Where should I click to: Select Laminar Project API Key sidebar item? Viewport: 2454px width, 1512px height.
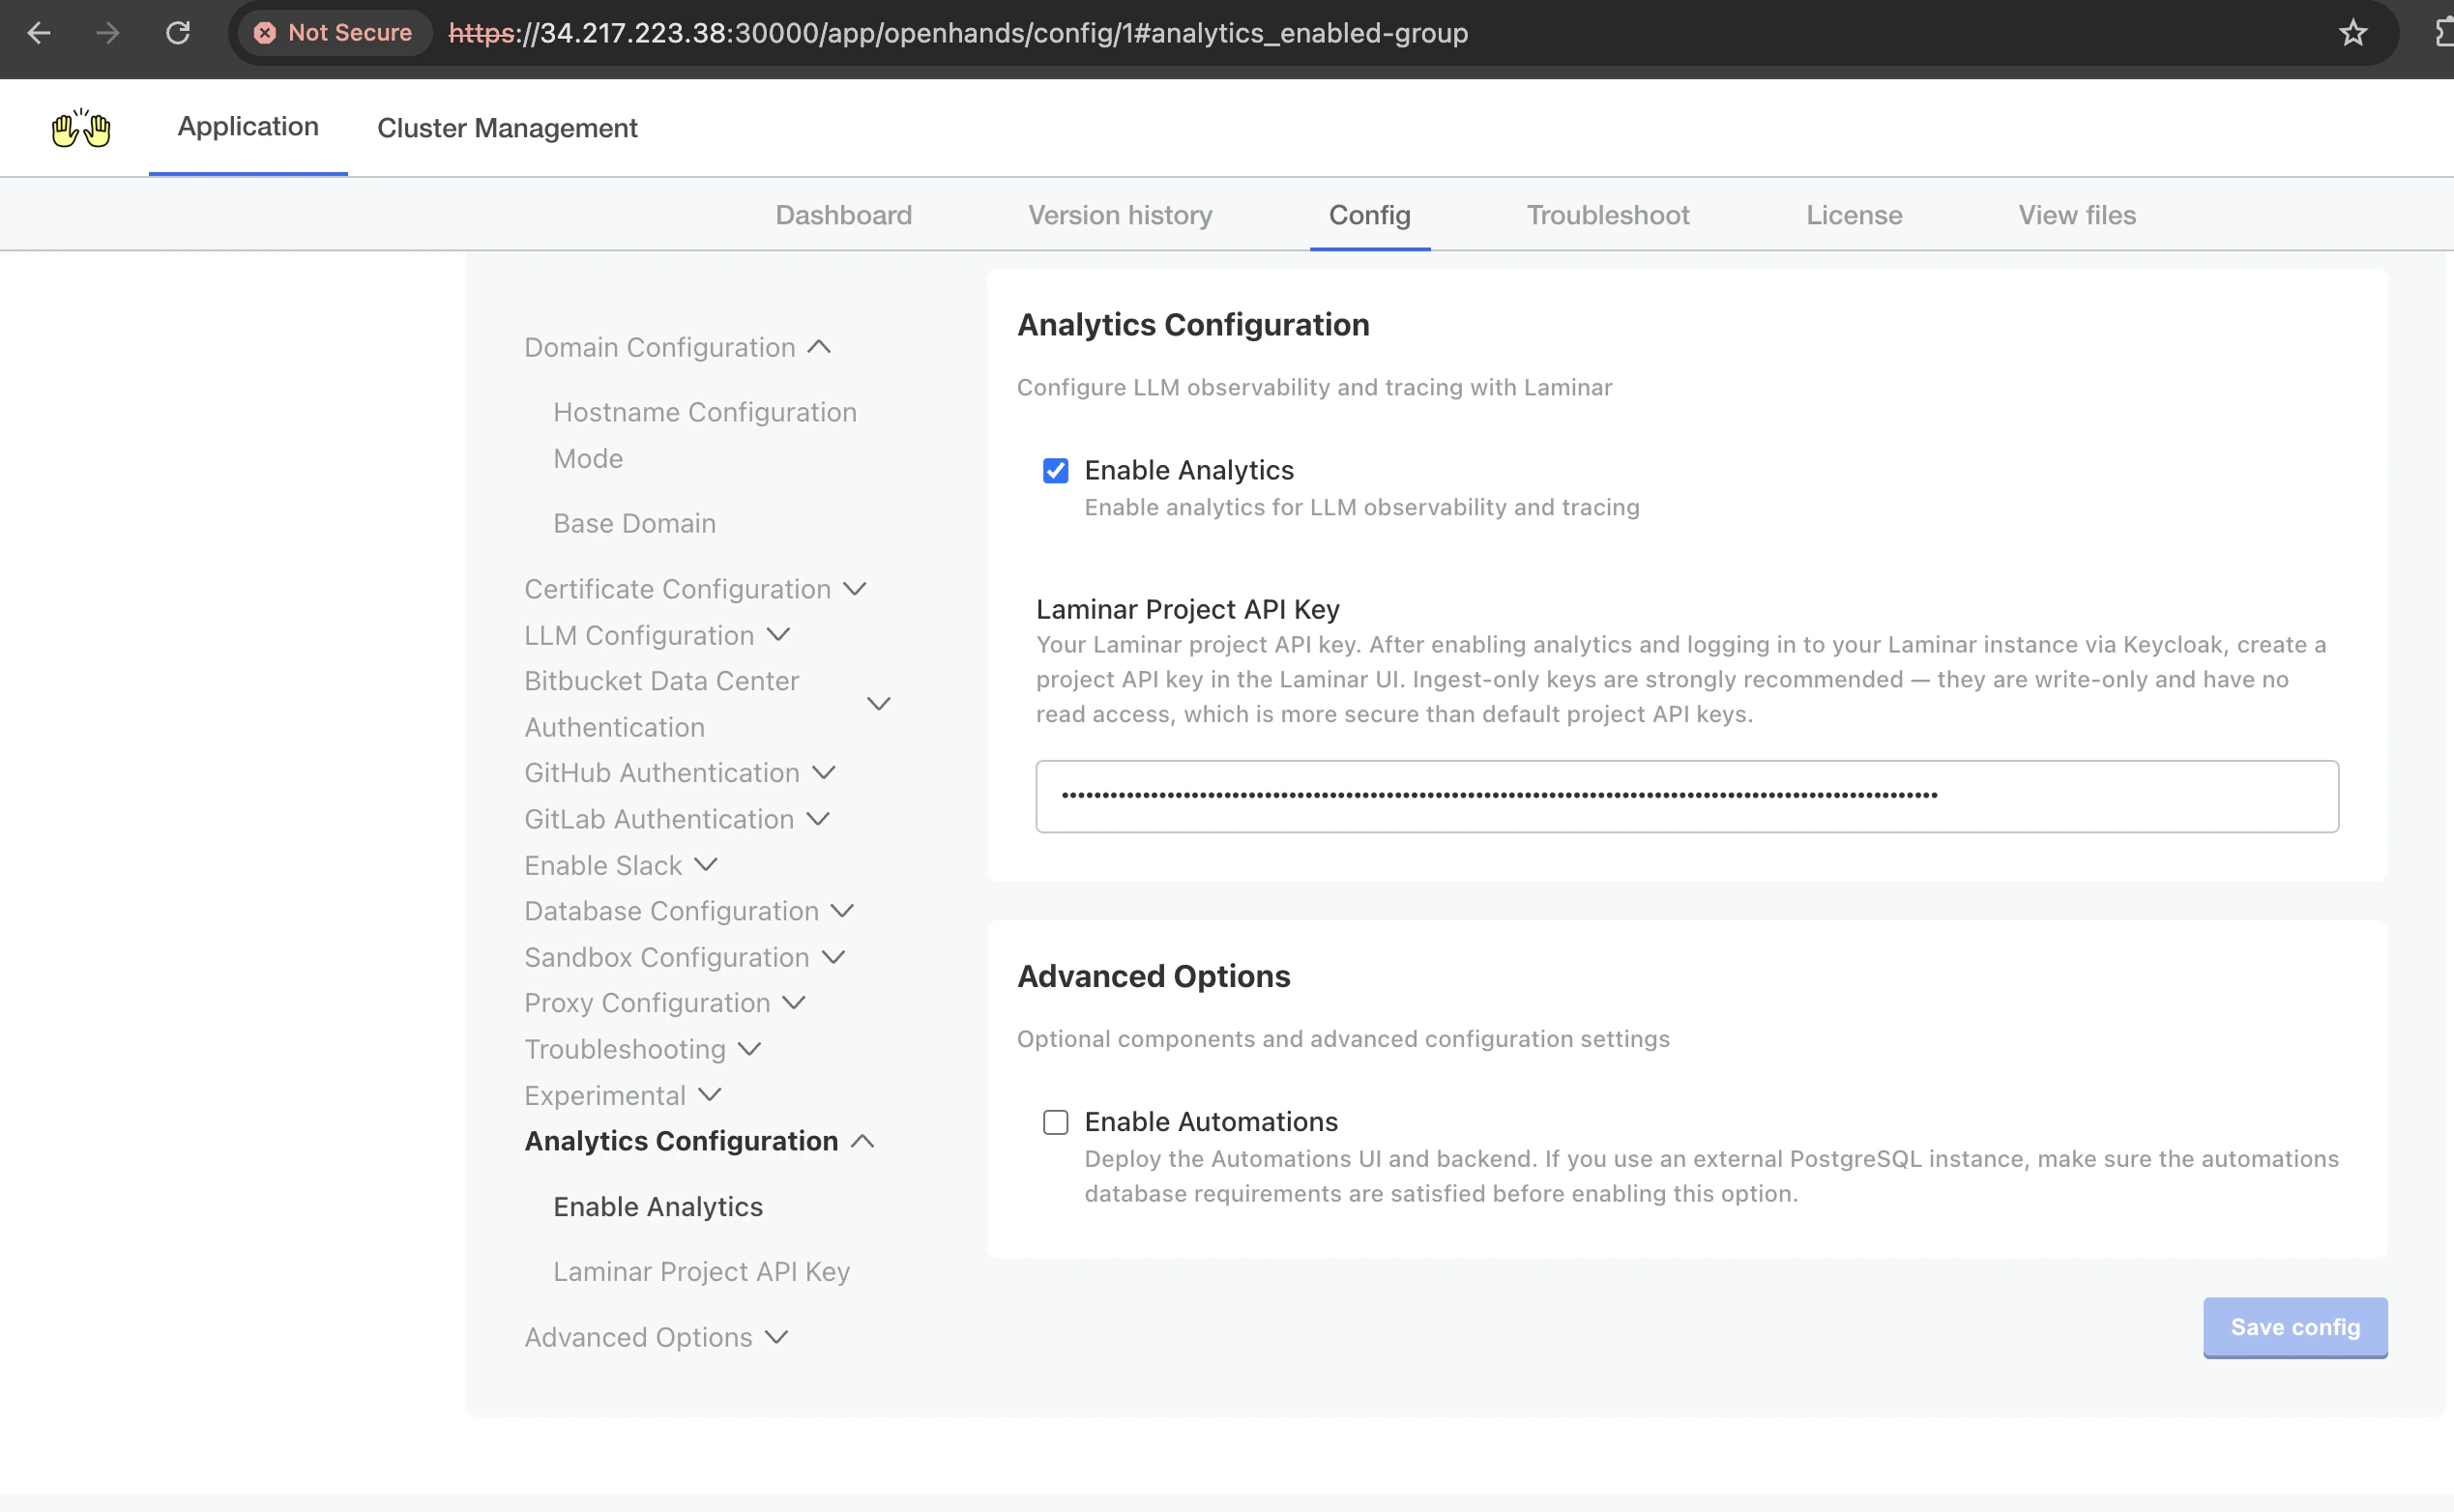(701, 1271)
